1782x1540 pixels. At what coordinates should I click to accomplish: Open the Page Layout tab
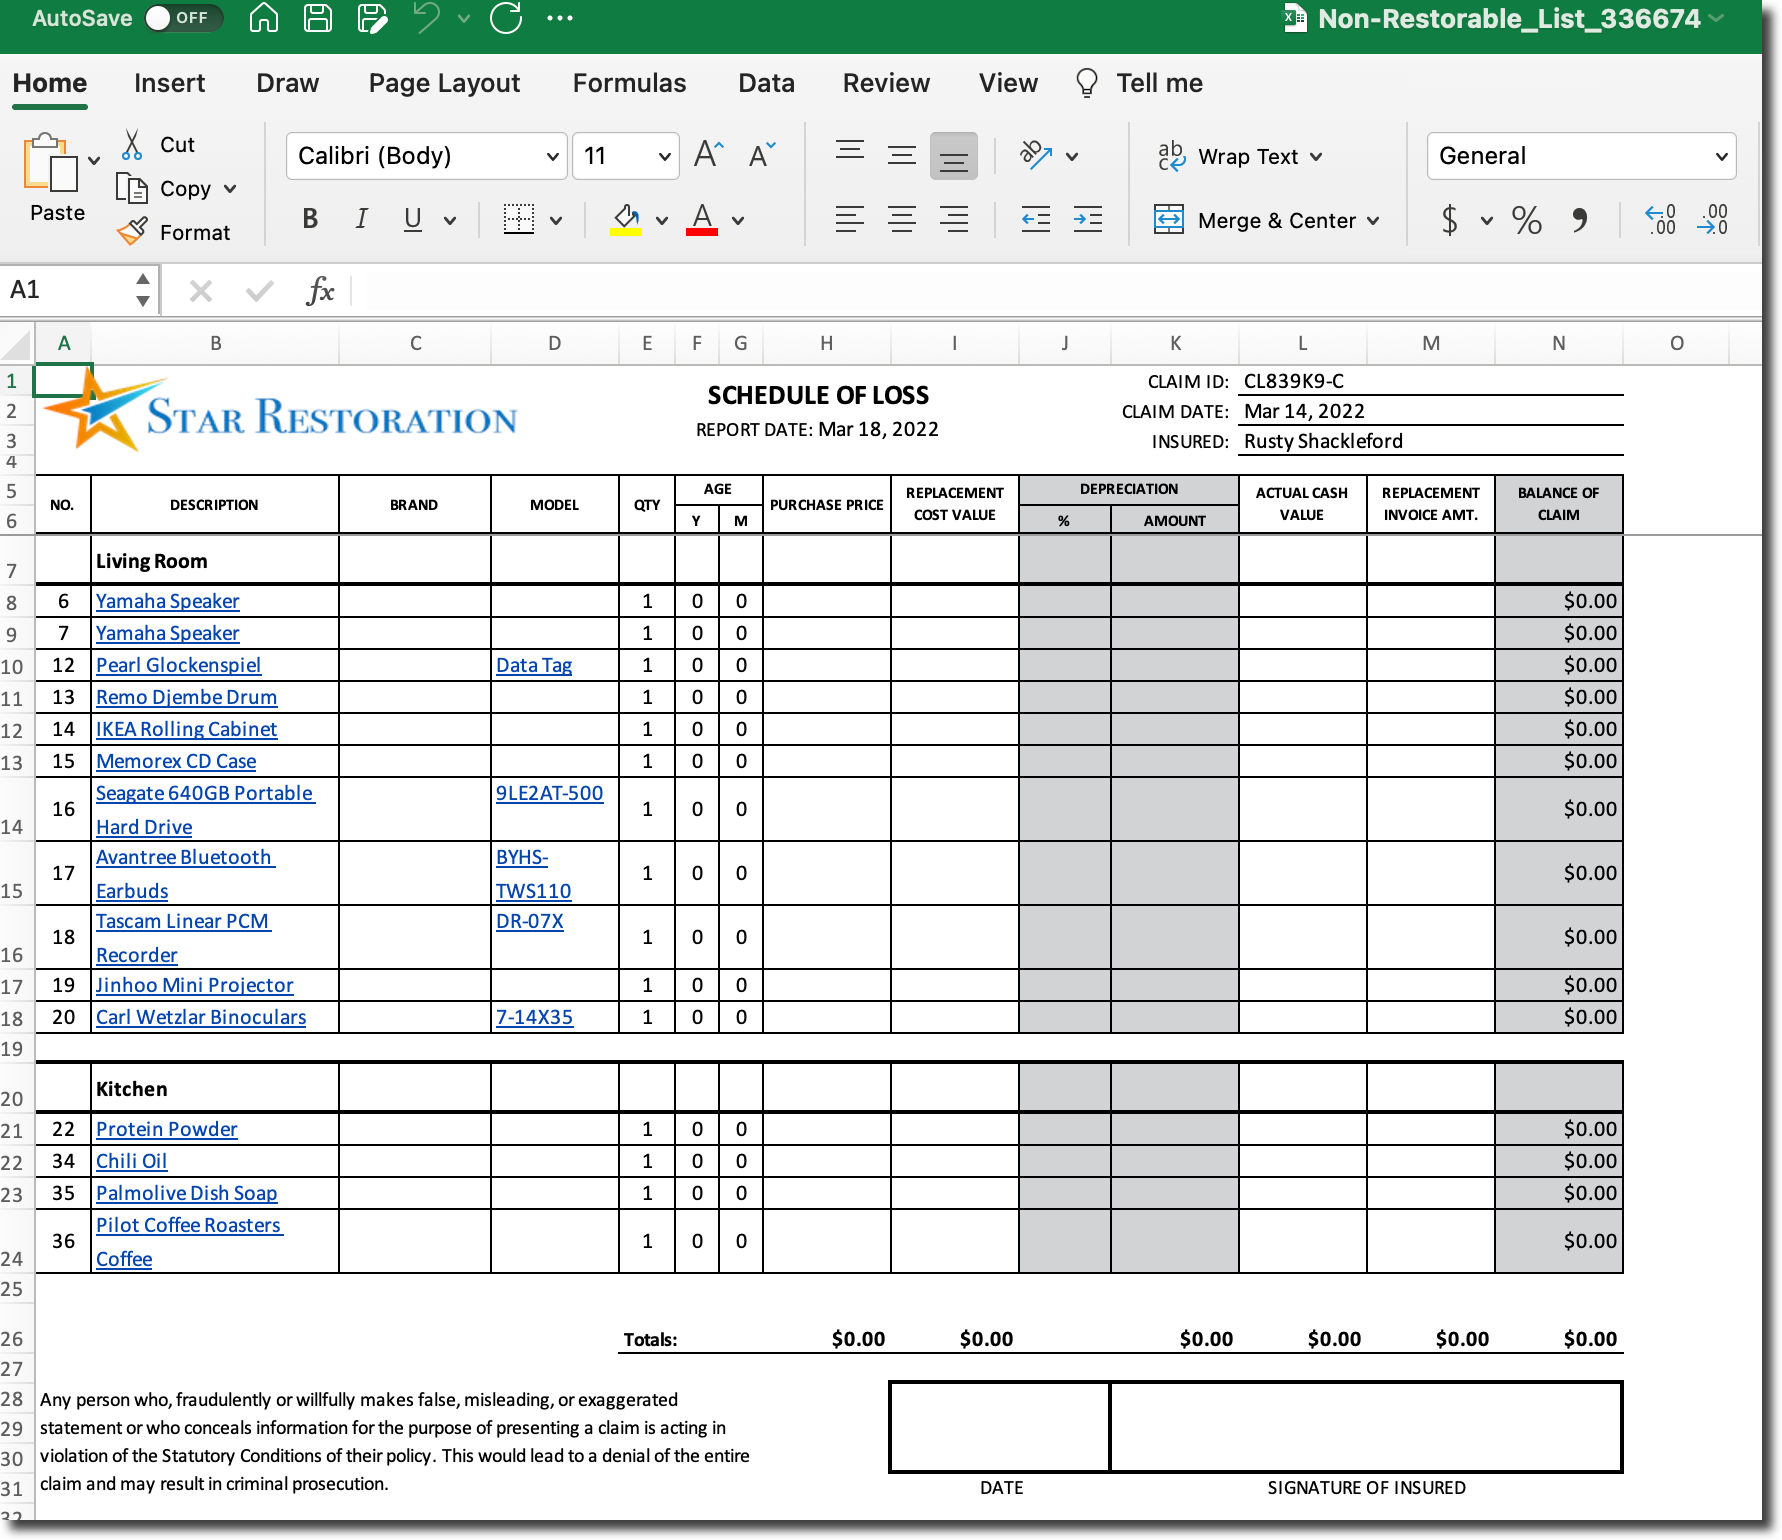coord(444,83)
